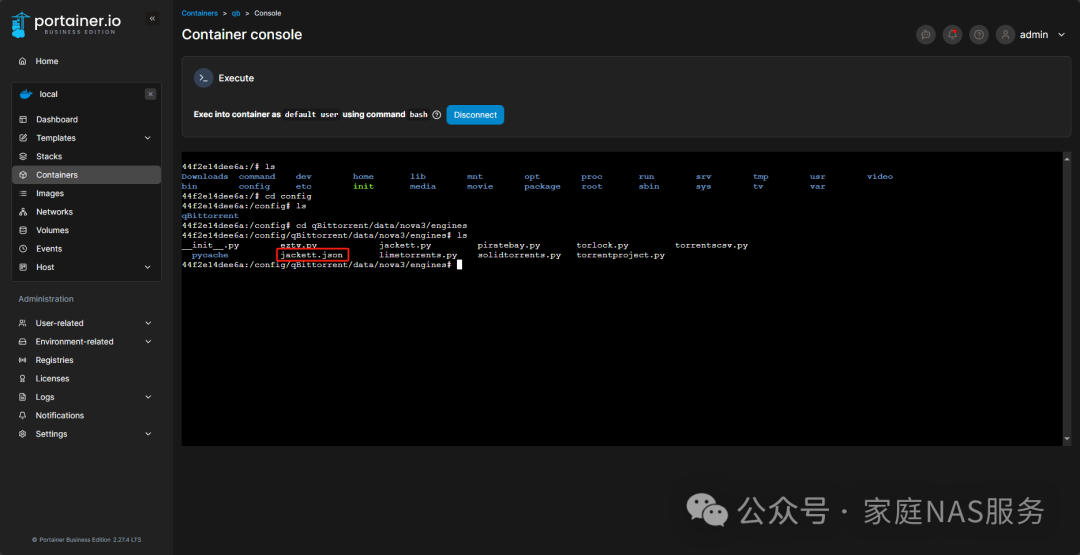This screenshot has height=555, width=1080.
Task: Click the Dashboard icon in sidebar
Action: click(23, 120)
